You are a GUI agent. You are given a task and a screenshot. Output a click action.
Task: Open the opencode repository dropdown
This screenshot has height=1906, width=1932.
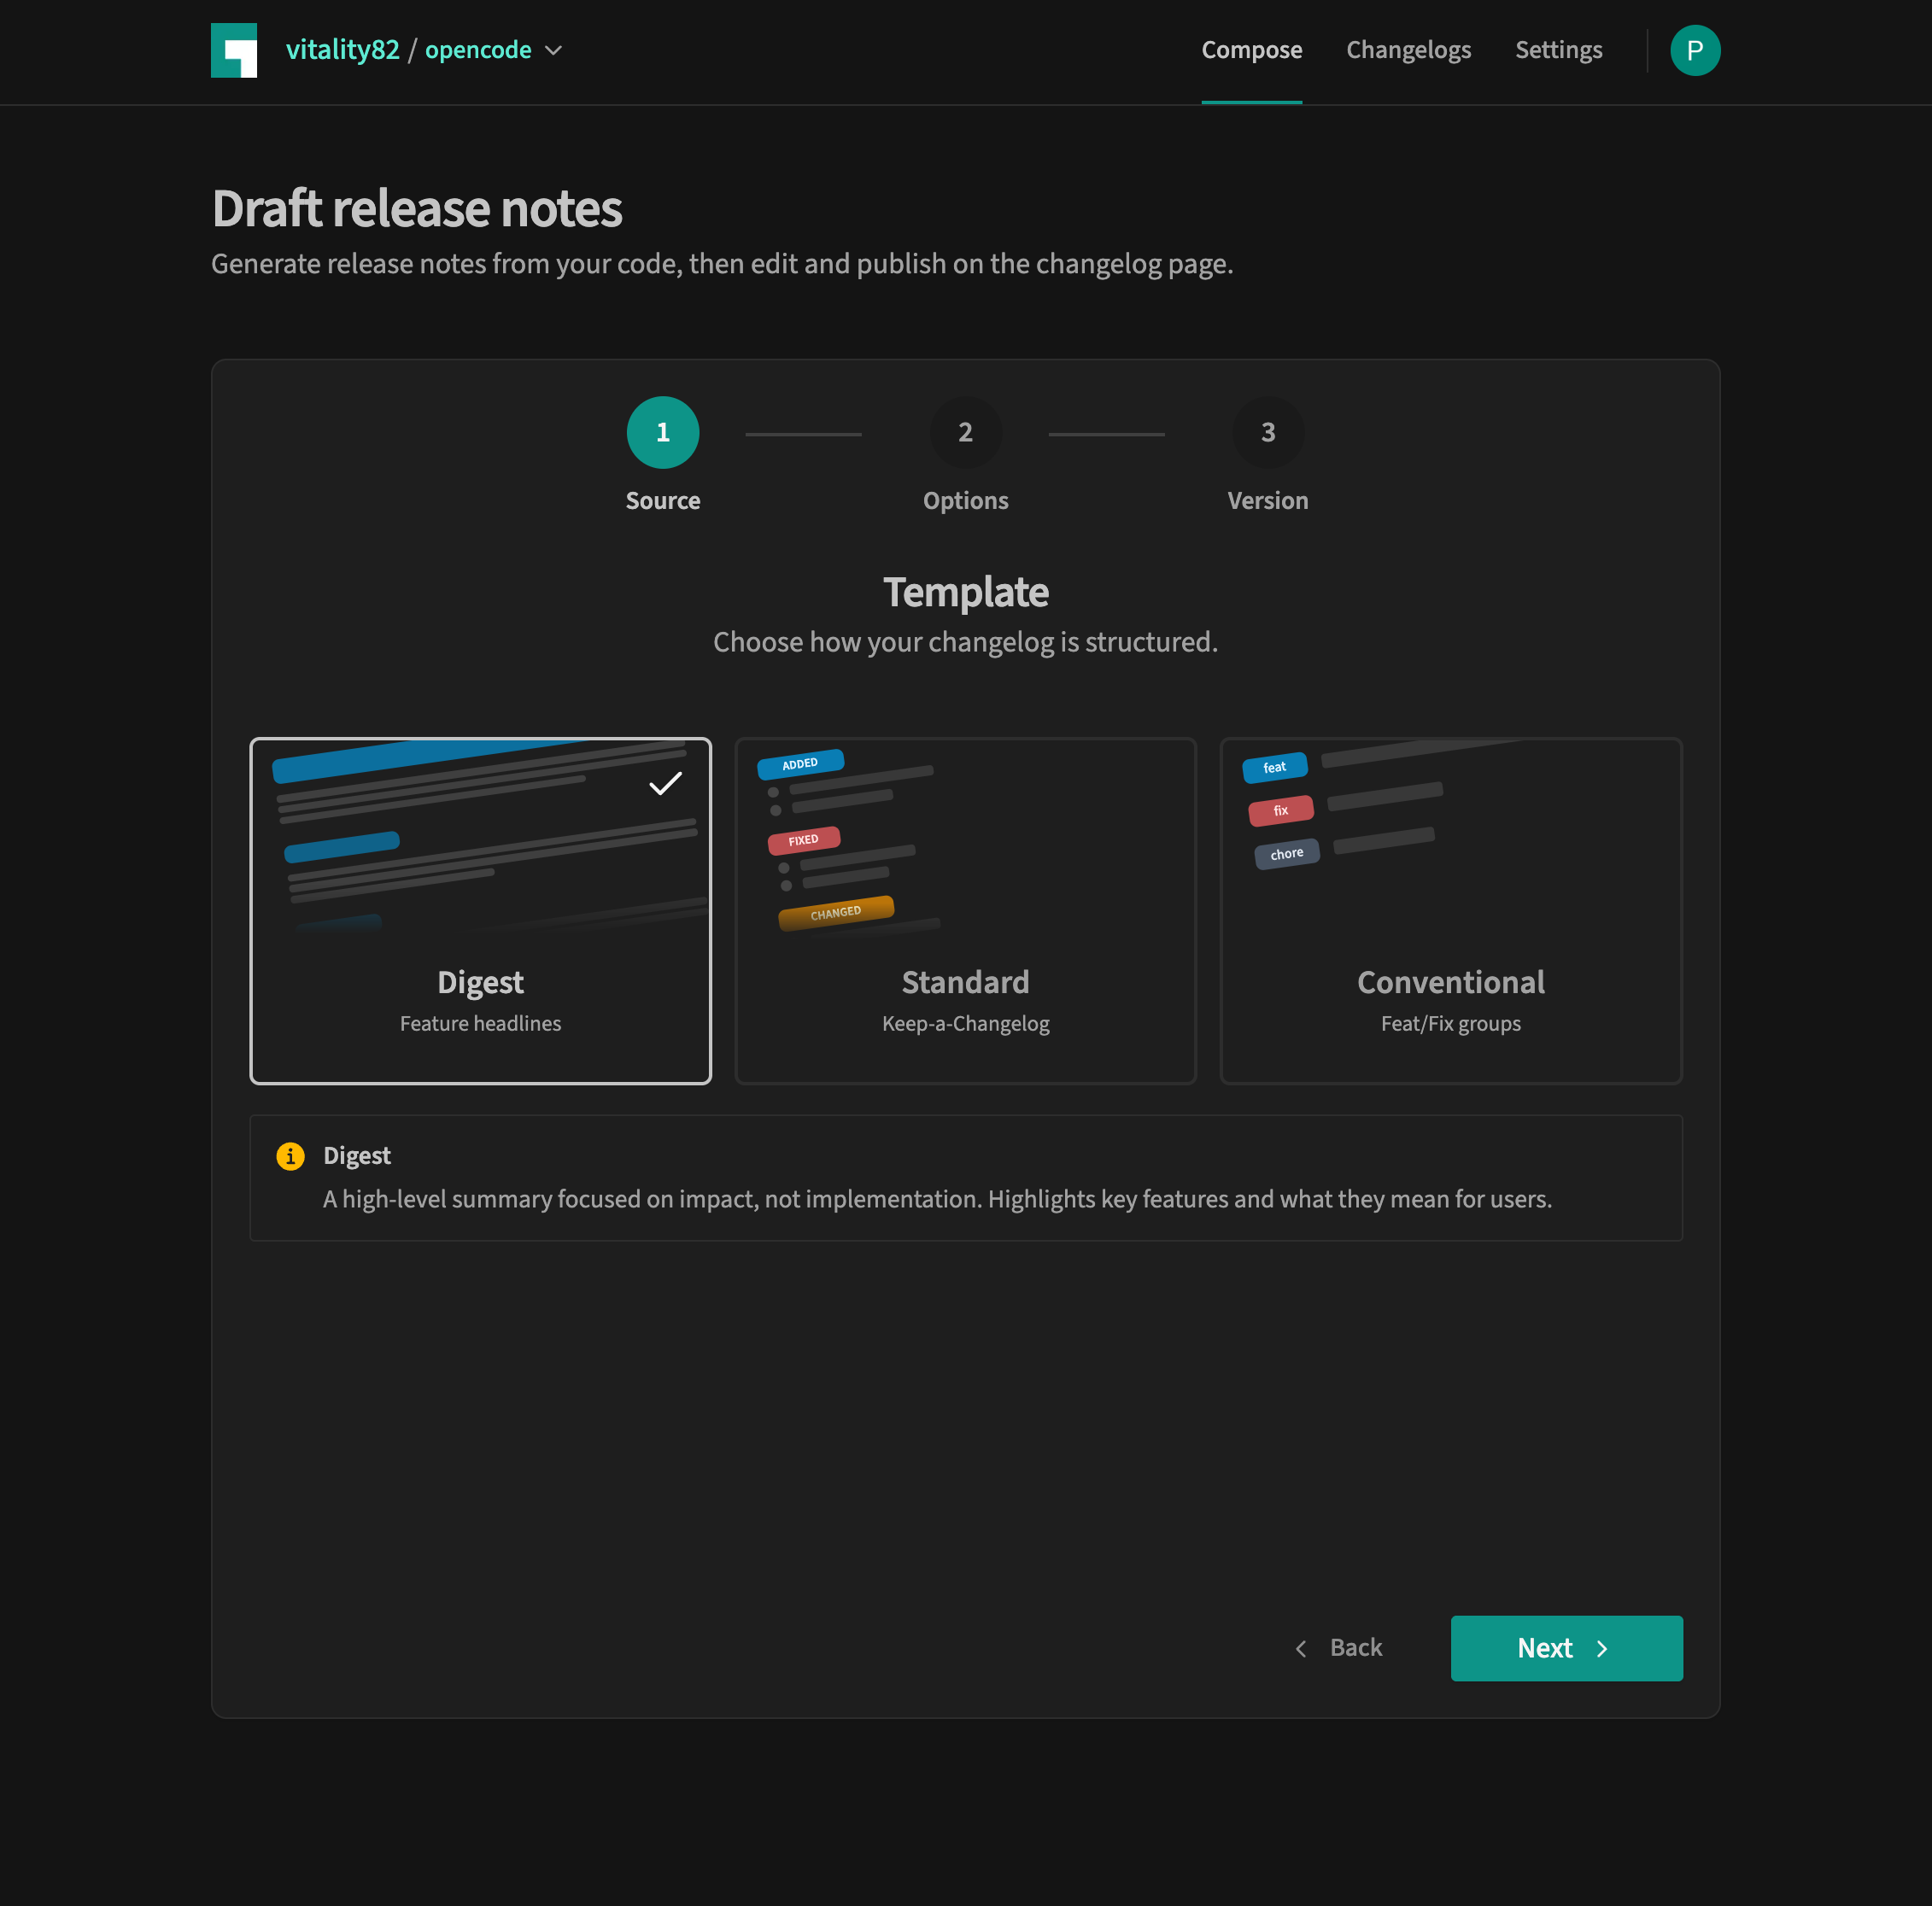click(478, 50)
